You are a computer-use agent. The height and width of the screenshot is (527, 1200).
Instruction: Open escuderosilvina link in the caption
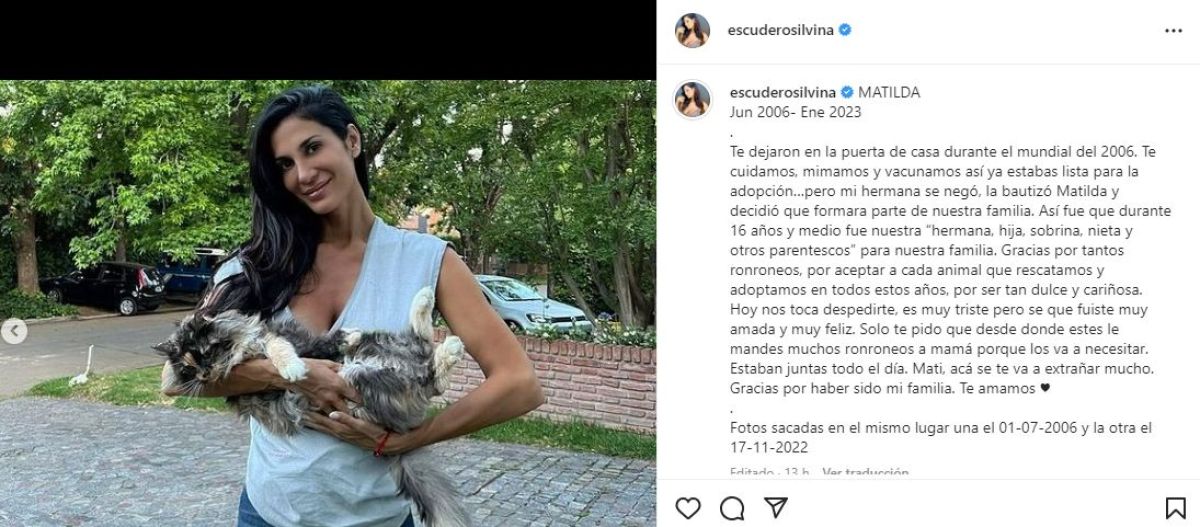click(x=777, y=92)
